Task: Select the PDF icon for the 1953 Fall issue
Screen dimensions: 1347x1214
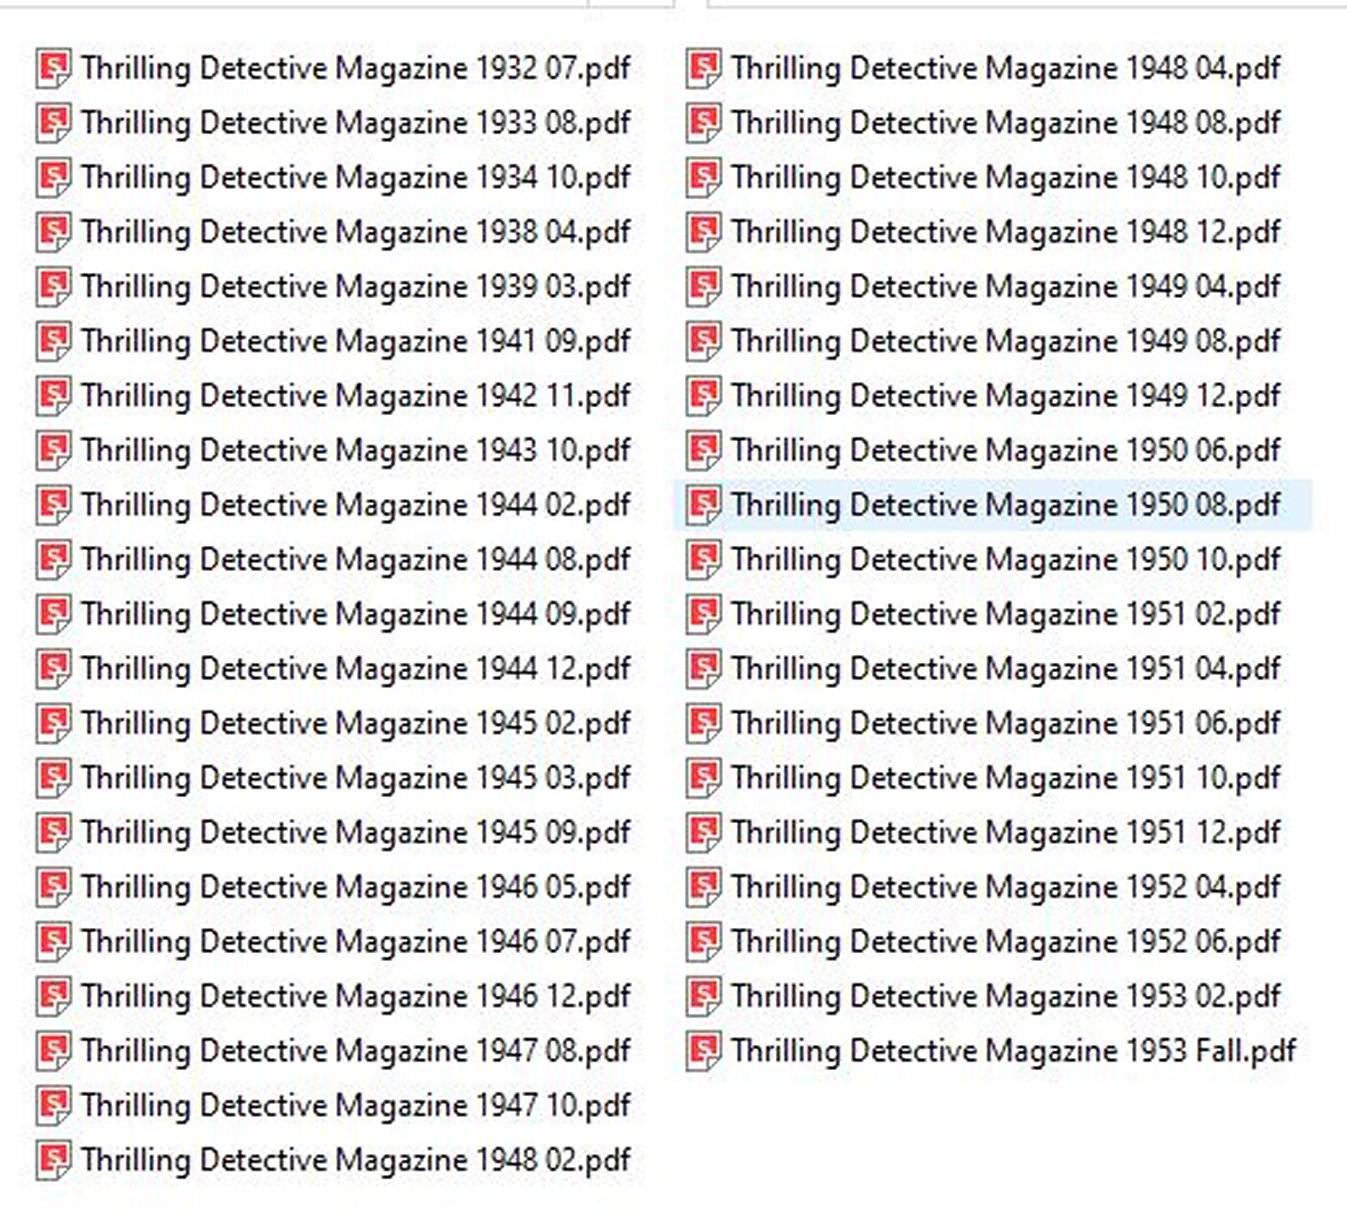Action: (x=703, y=1052)
